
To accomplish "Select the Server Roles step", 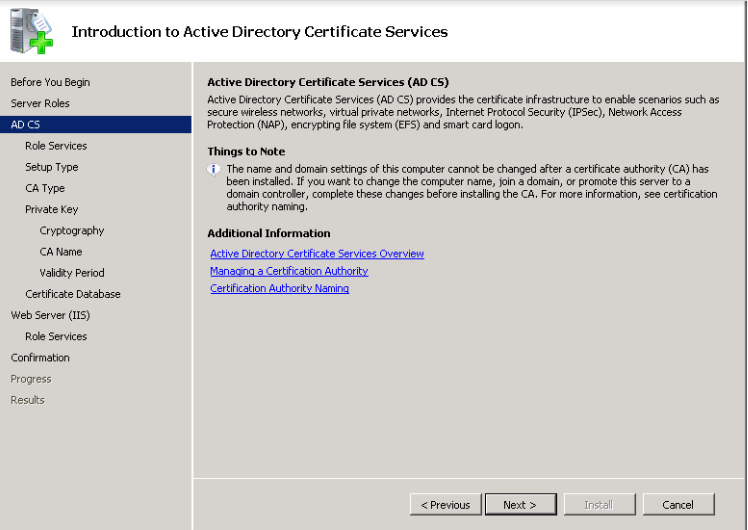I will click(40, 103).
